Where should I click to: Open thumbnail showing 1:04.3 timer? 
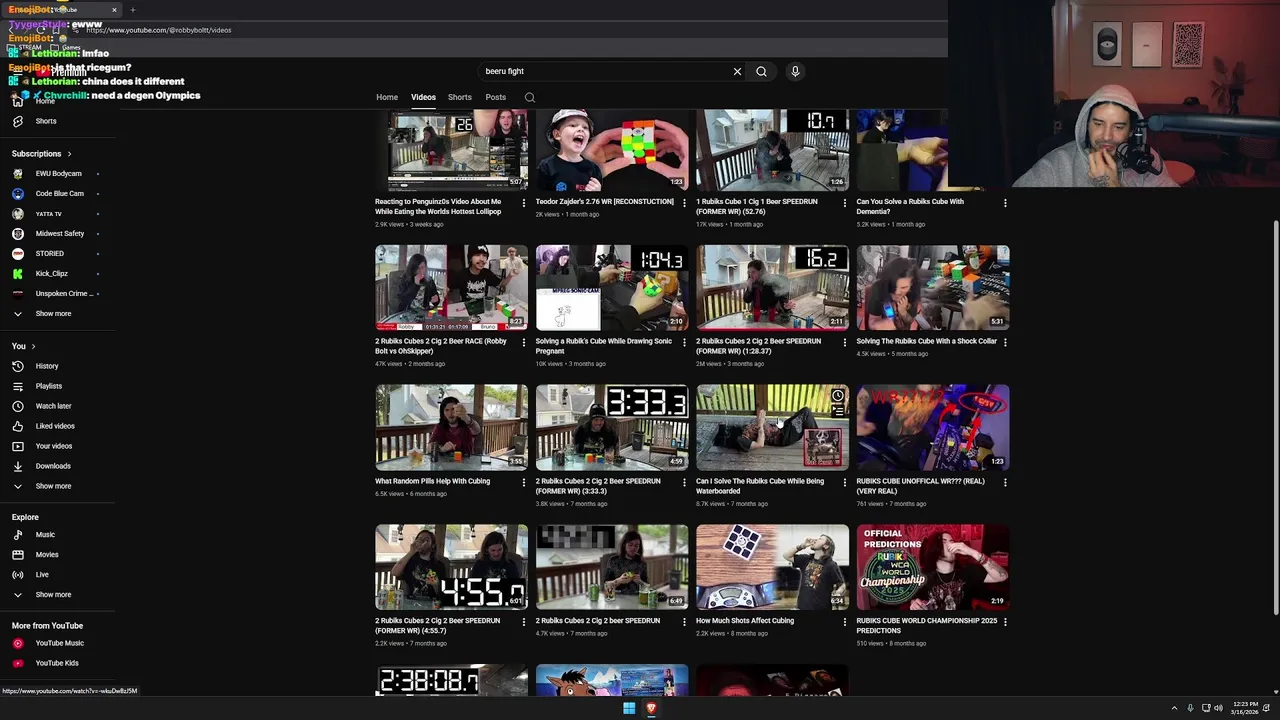(612, 288)
